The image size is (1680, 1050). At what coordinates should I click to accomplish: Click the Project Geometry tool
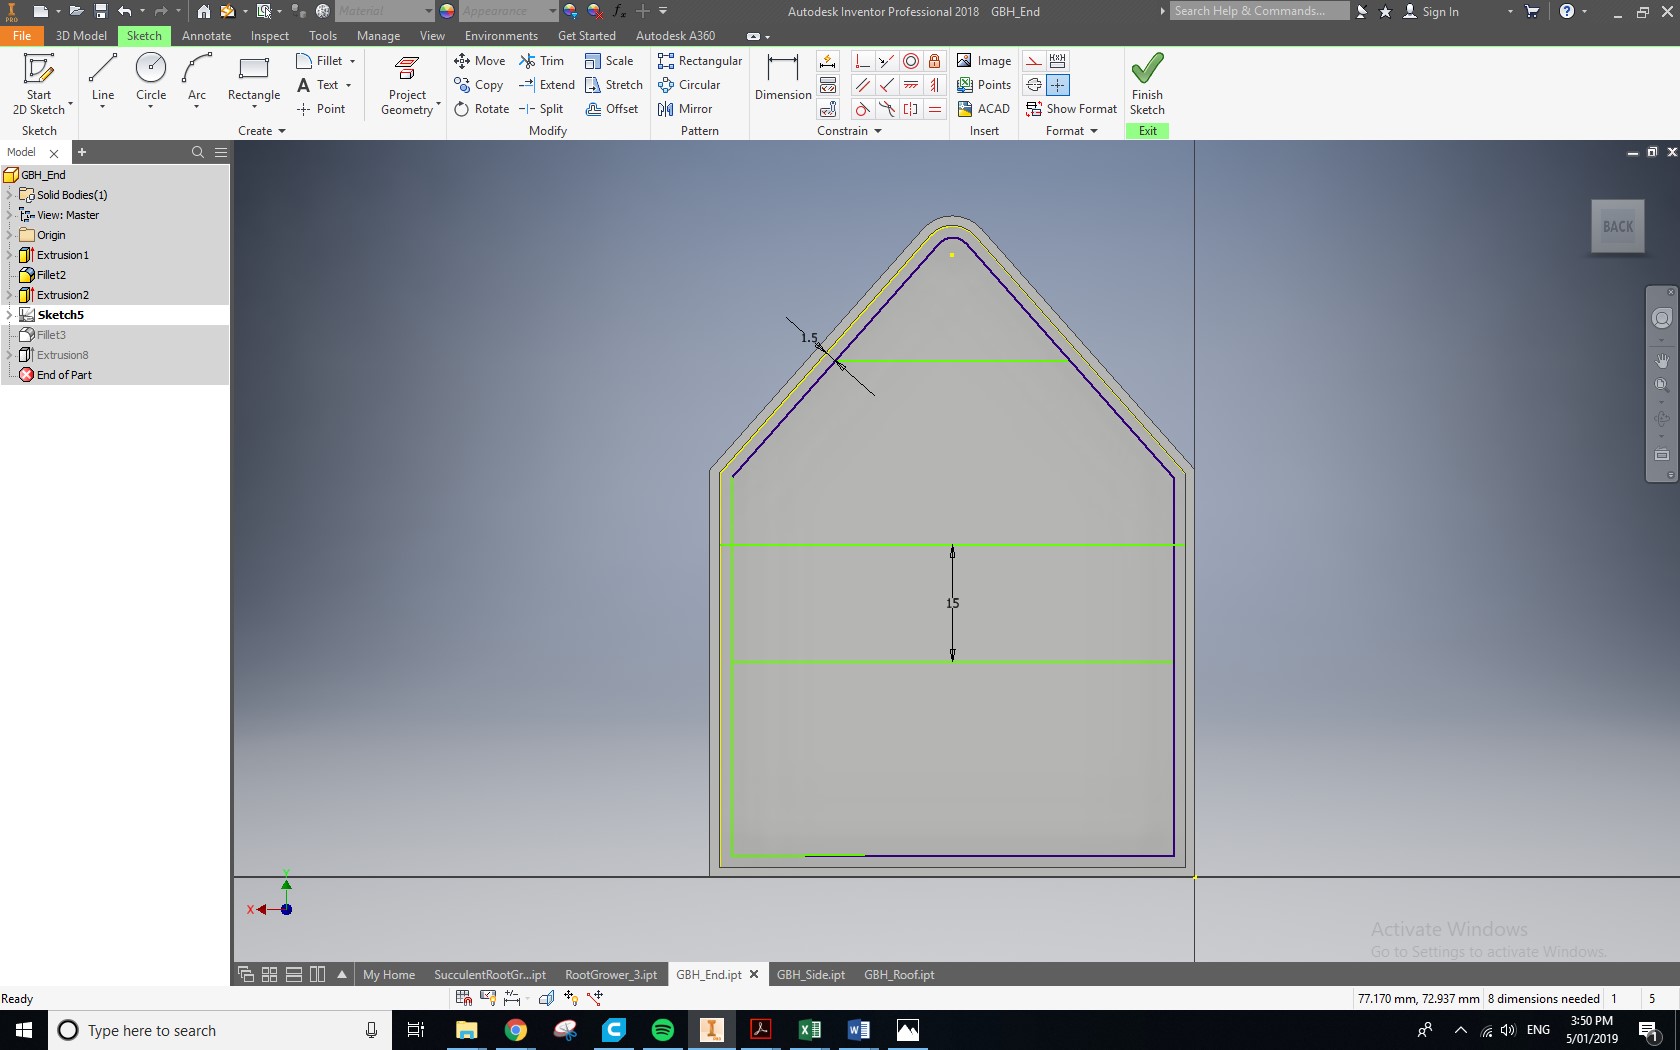(408, 85)
